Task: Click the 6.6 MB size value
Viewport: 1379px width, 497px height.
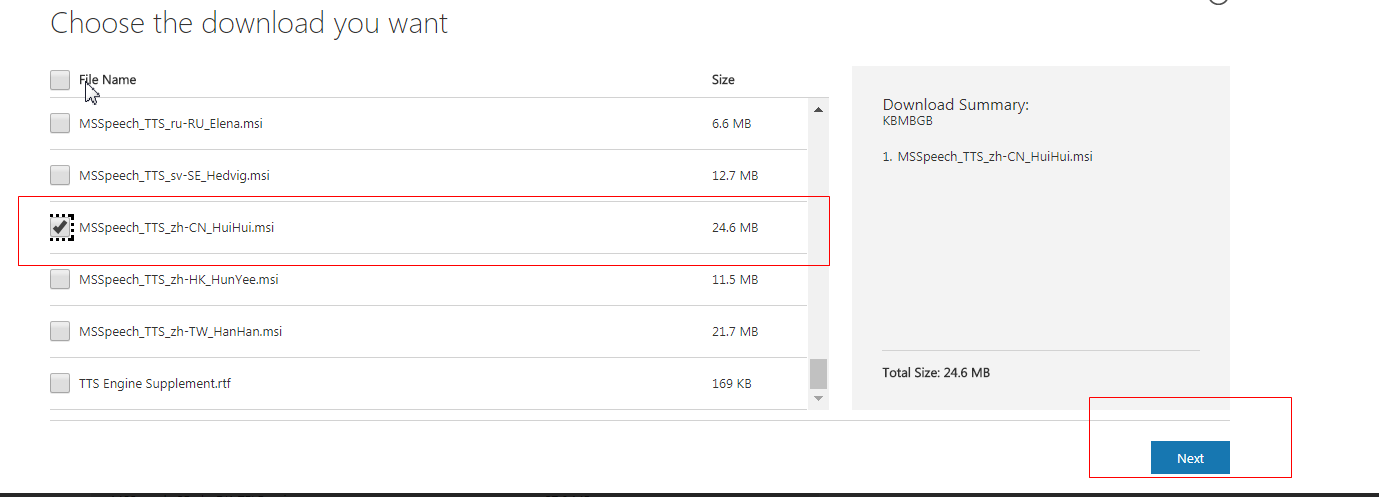Action: pos(731,124)
